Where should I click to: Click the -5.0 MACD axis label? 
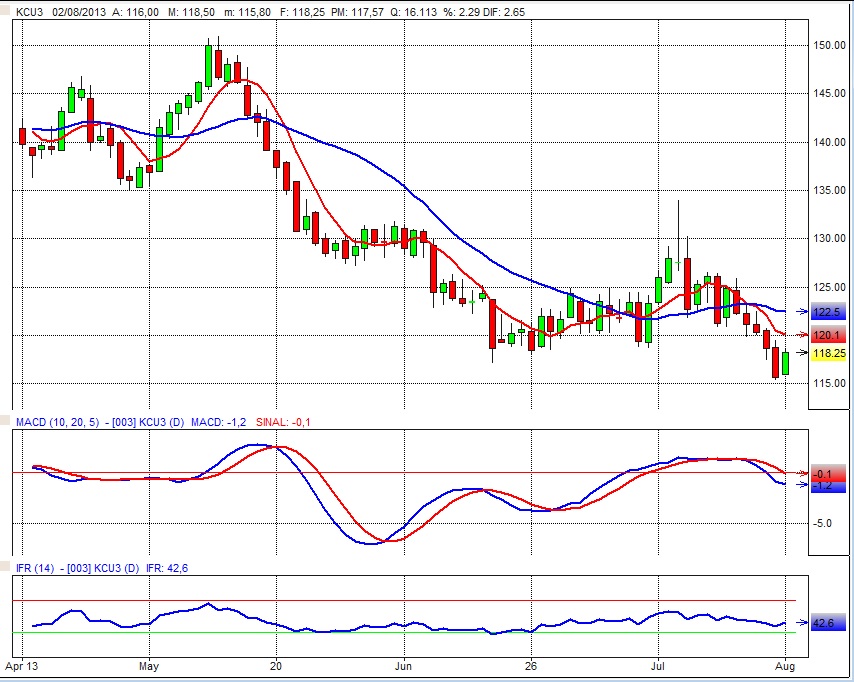pyautogui.click(x=823, y=523)
